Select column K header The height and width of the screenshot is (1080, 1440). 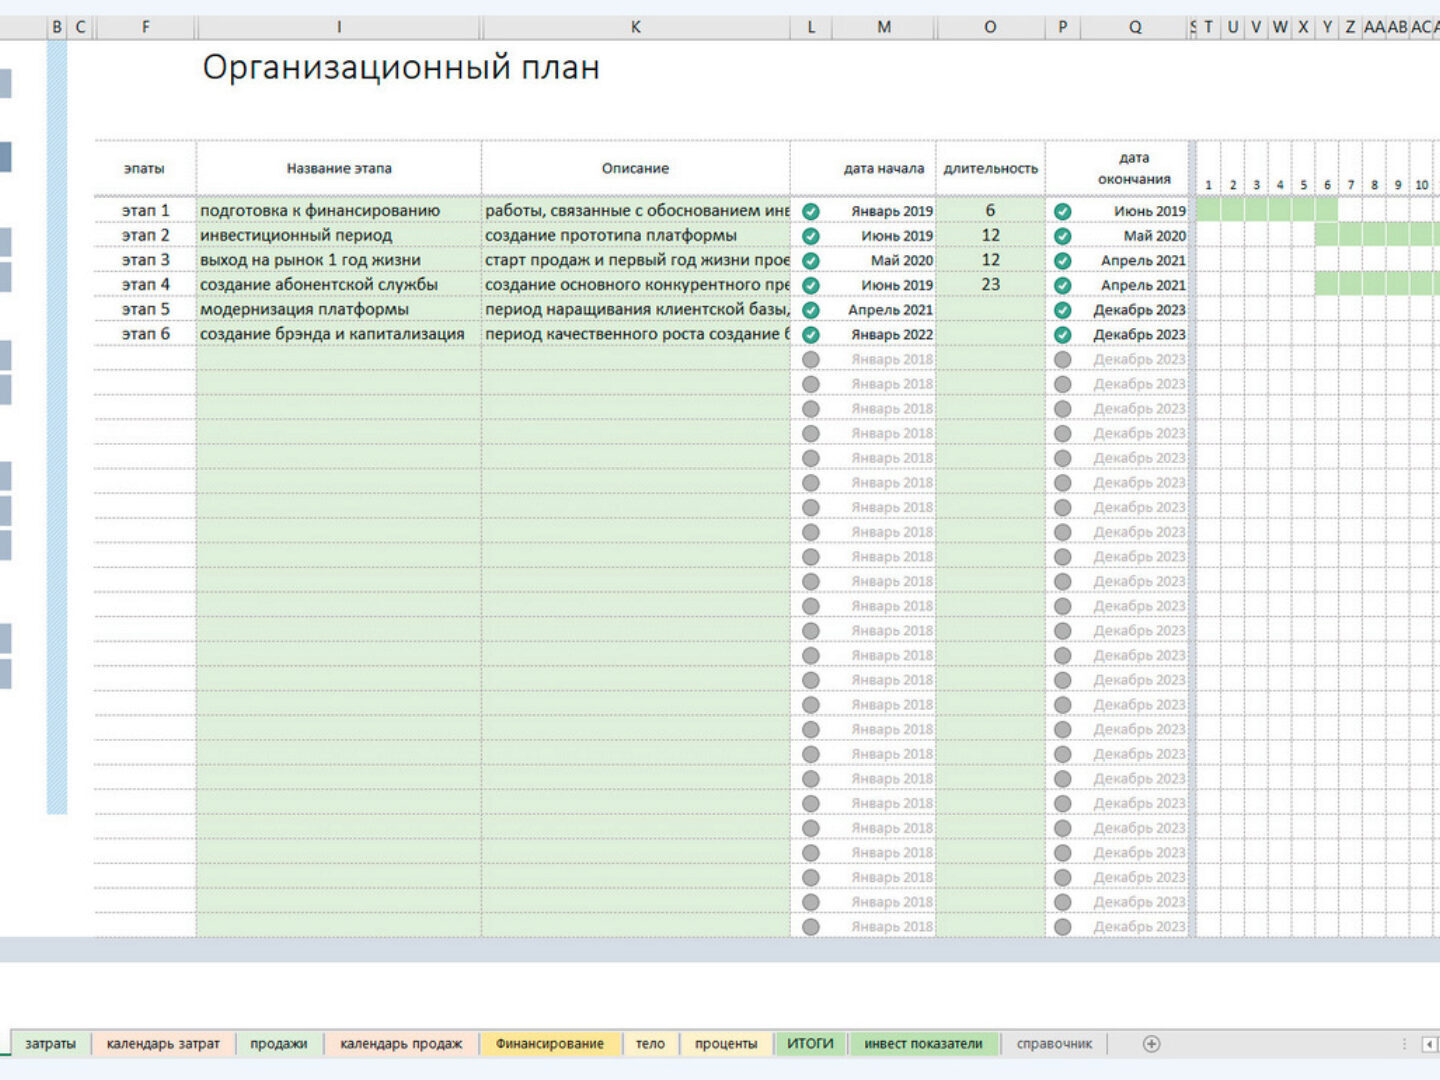[x=635, y=27]
